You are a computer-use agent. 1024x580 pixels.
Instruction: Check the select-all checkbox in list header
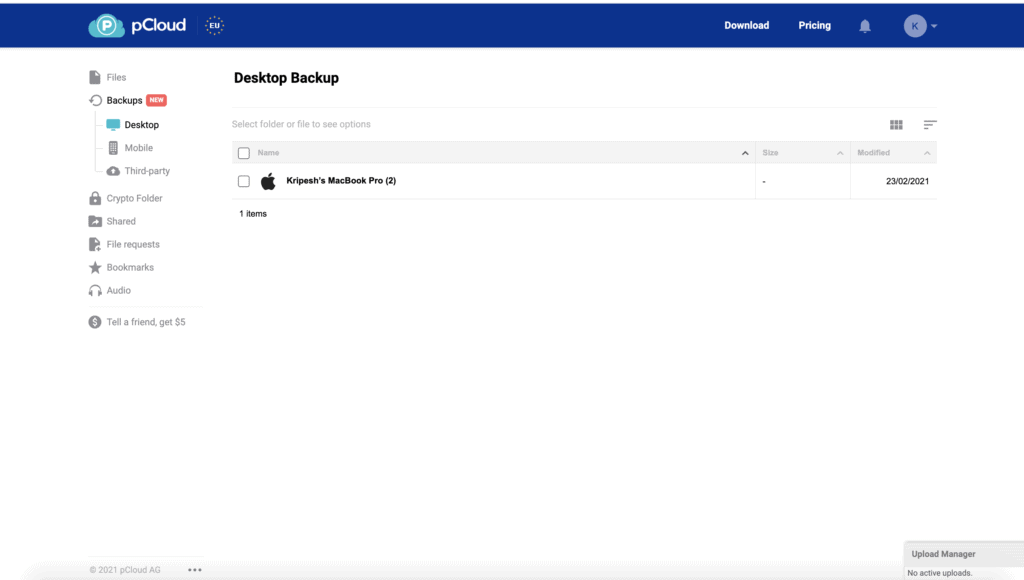[243, 152]
